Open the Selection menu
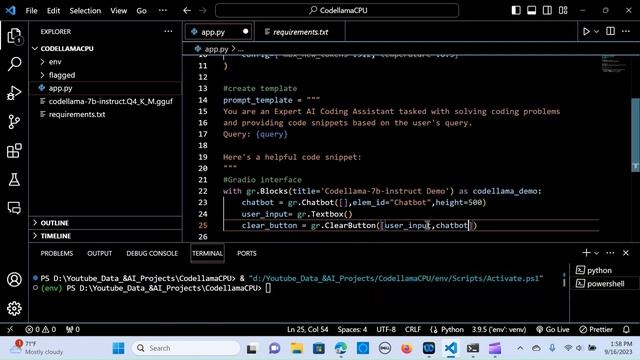Image resolution: width=640 pixels, height=360 pixels. coord(85,11)
